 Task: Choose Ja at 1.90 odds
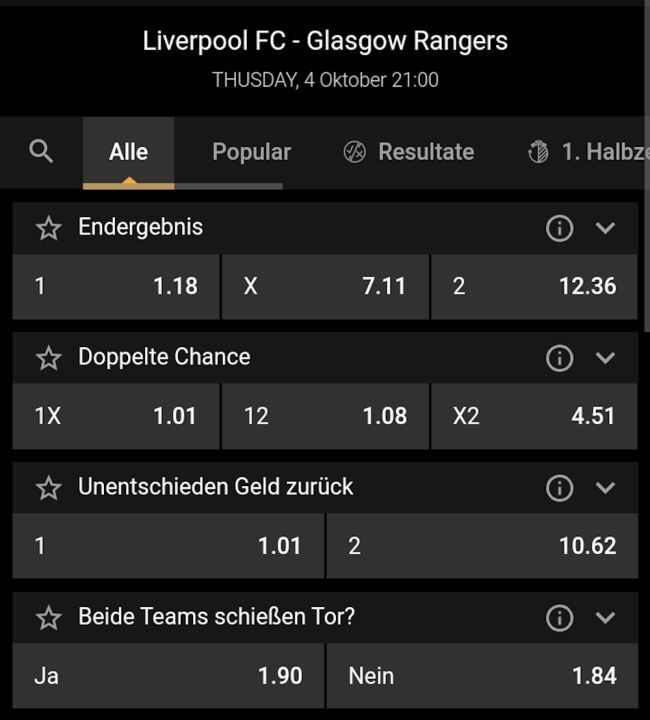tap(168, 676)
